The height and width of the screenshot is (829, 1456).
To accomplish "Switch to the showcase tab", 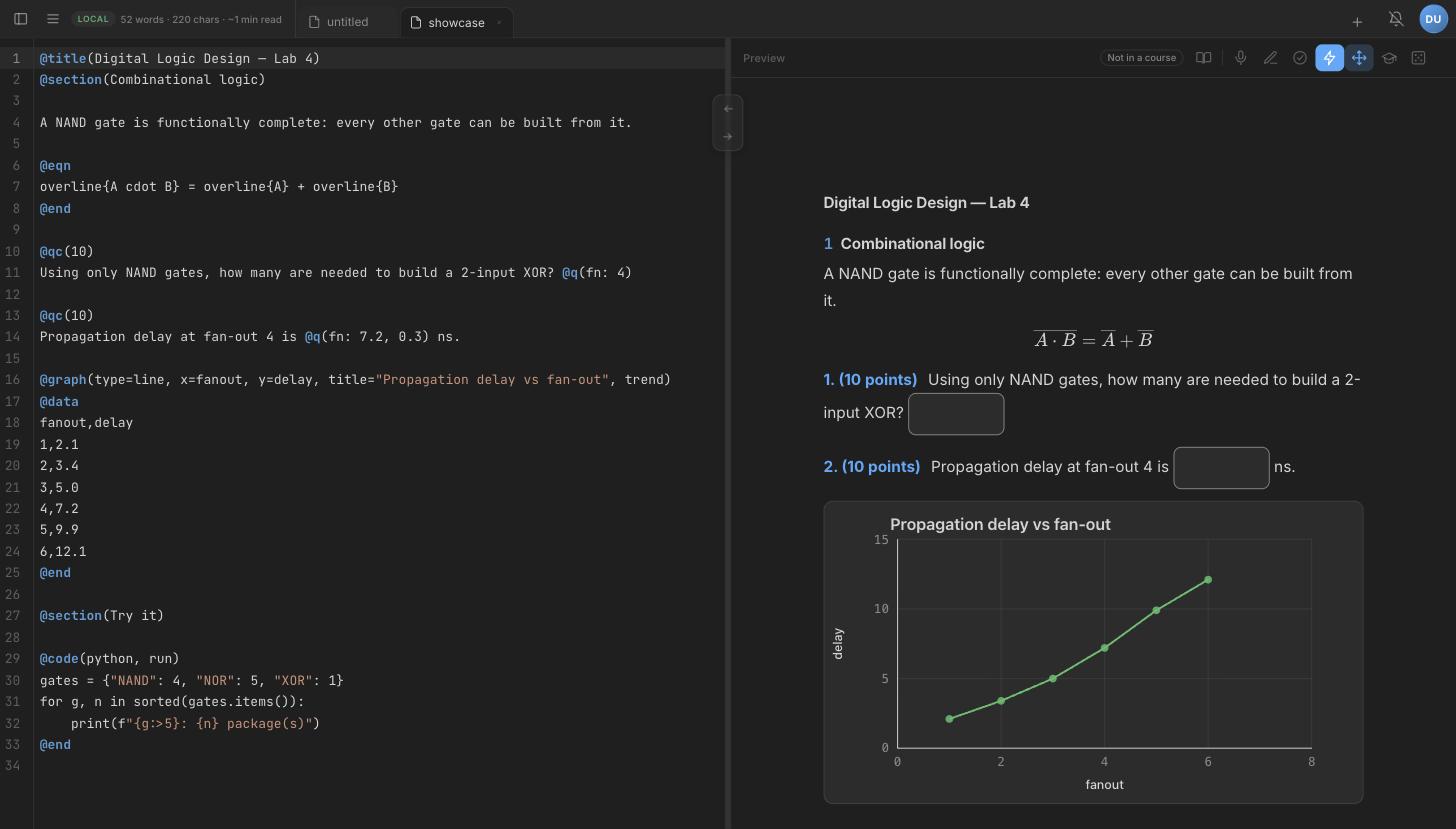I will 456,22.
